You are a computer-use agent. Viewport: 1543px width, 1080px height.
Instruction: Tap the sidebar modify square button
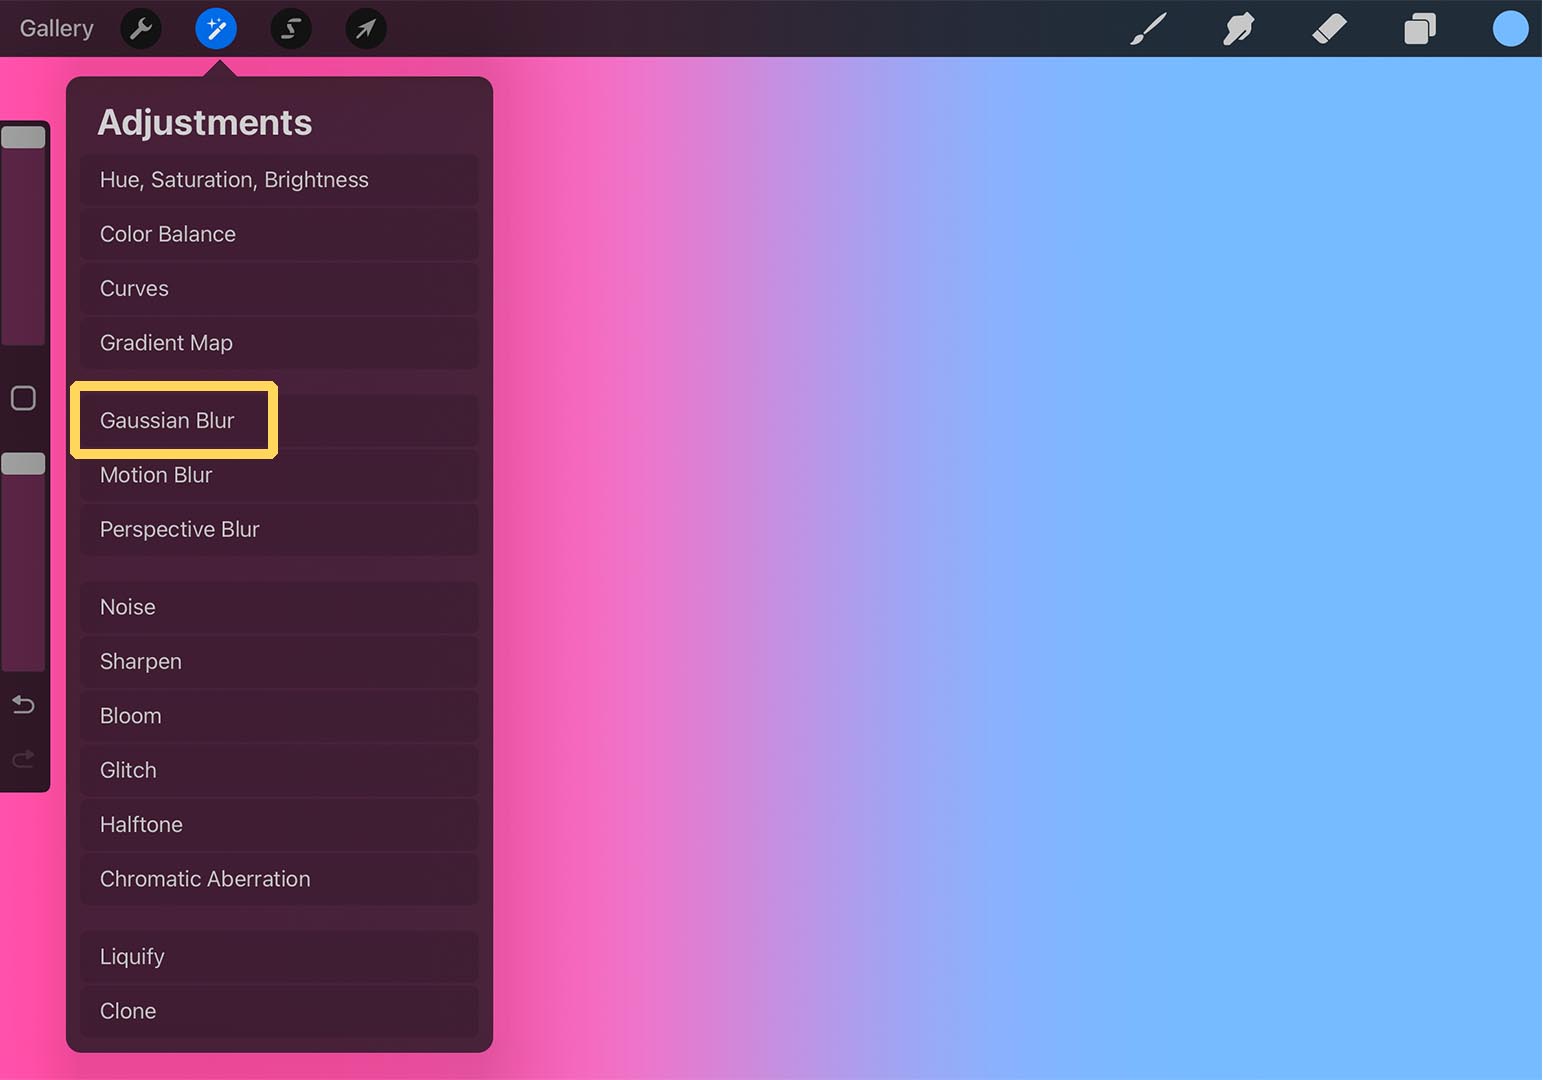pos(22,397)
